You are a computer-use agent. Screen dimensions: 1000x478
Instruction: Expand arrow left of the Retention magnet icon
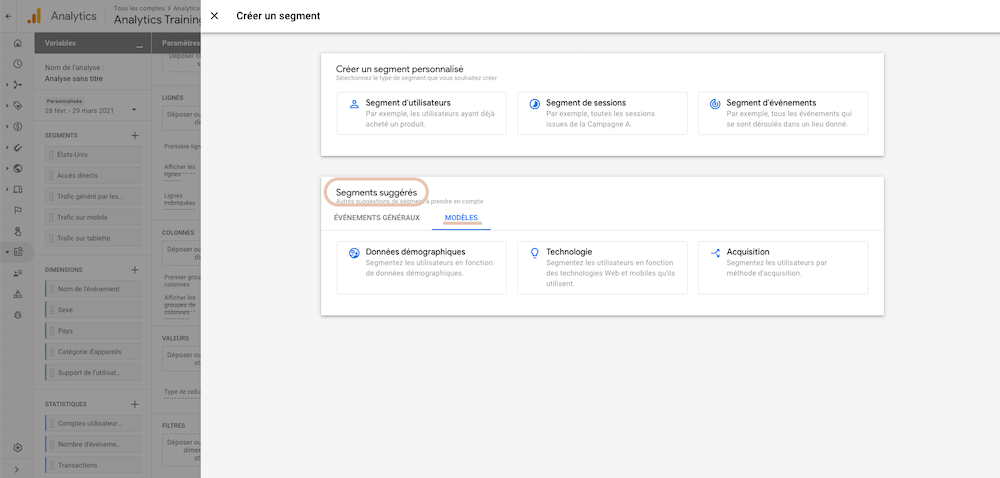[7, 147]
